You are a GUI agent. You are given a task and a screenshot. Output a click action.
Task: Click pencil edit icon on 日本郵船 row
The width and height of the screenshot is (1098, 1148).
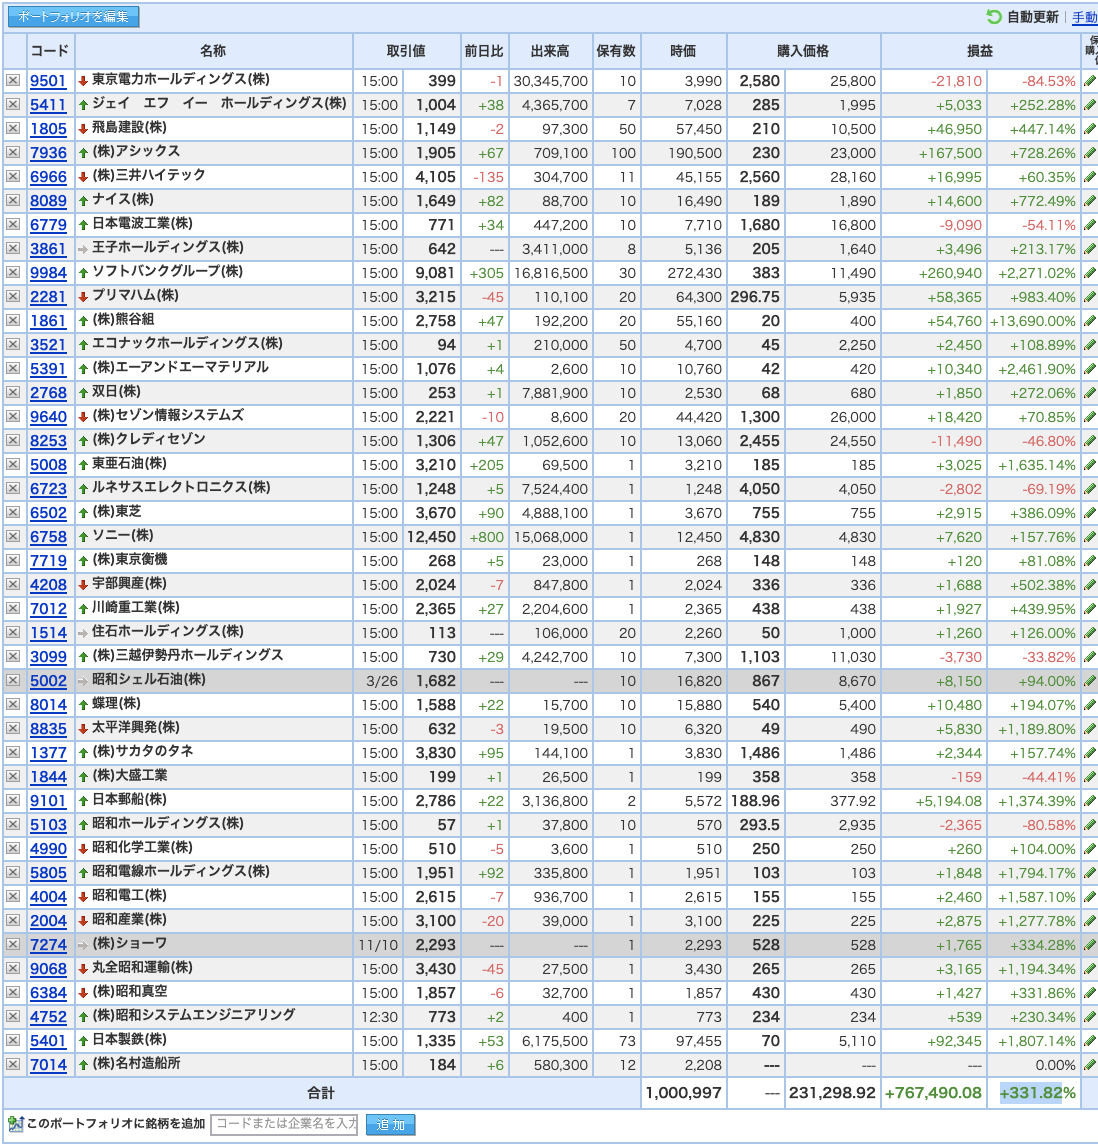(1090, 801)
